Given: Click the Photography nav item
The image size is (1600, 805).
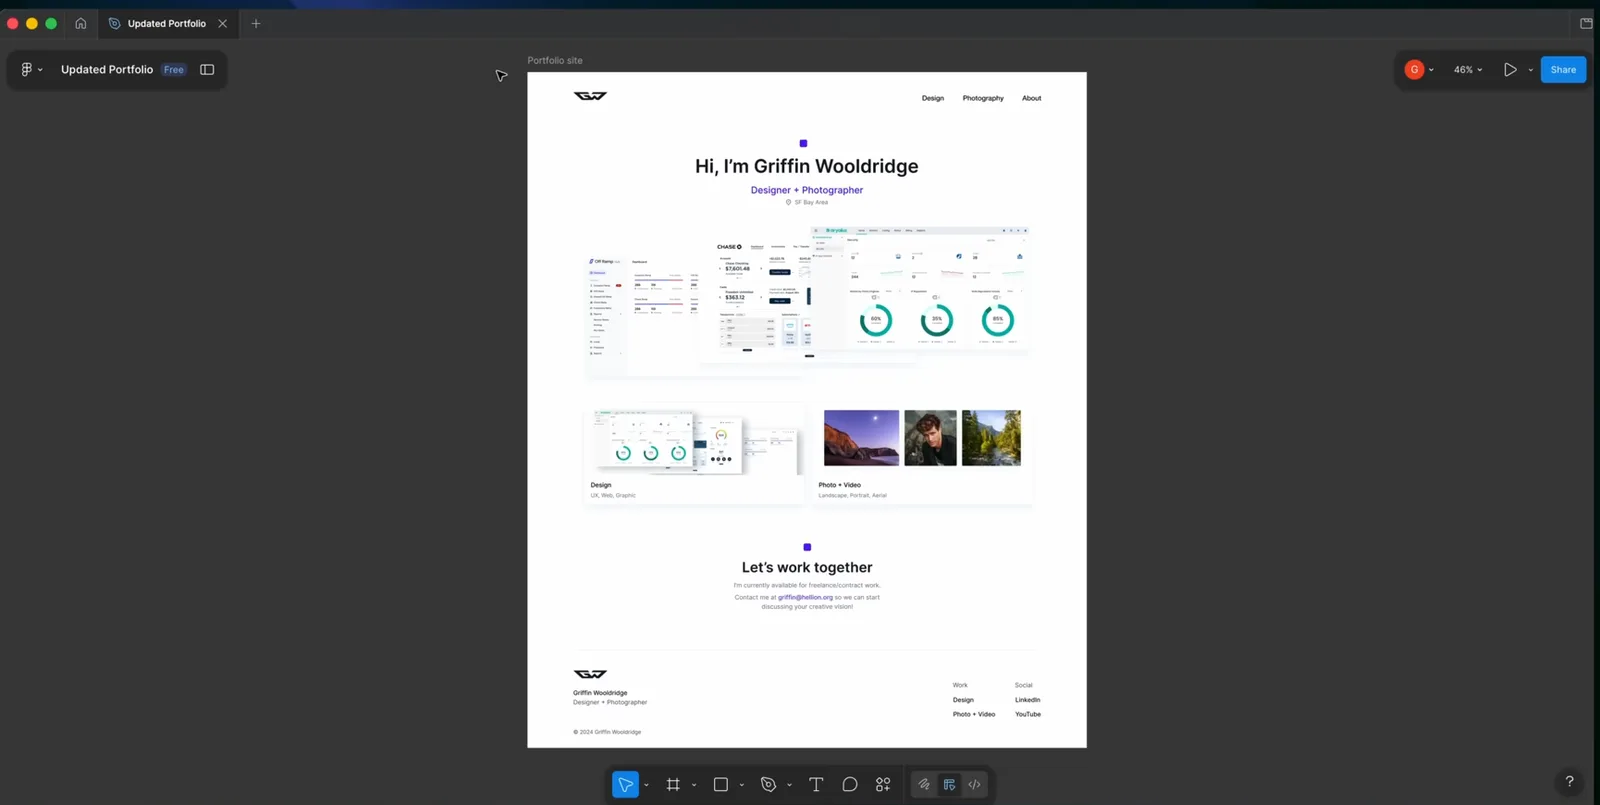Looking at the screenshot, I should click(x=983, y=98).
